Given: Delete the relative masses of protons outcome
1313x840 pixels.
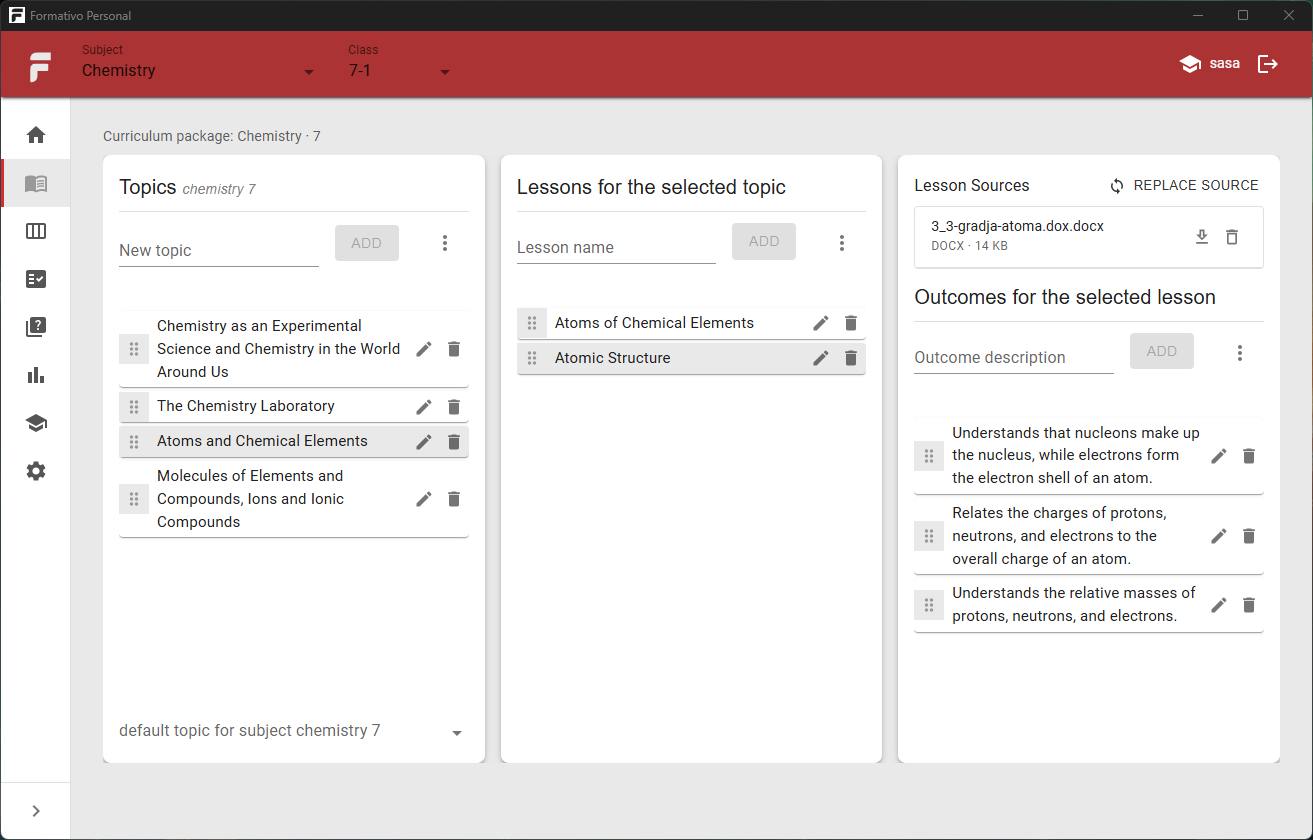Looking at the screenshot, I should 1249,605.
